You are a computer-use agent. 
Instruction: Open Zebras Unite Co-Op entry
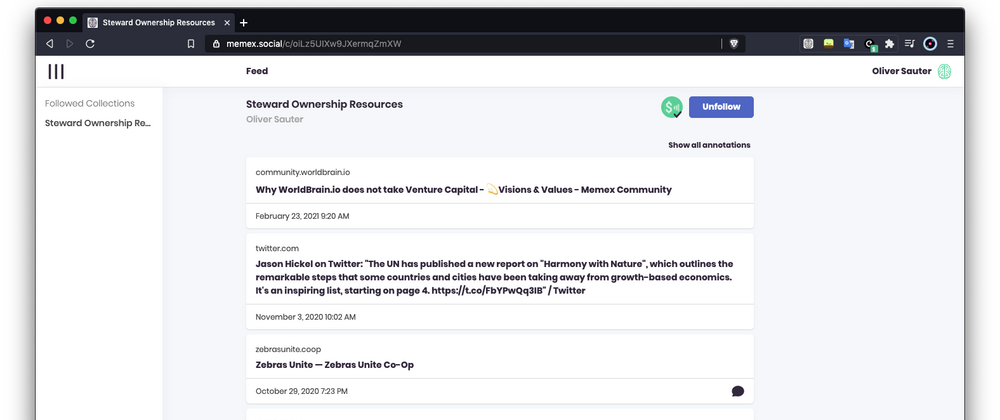tap(334, 365)
